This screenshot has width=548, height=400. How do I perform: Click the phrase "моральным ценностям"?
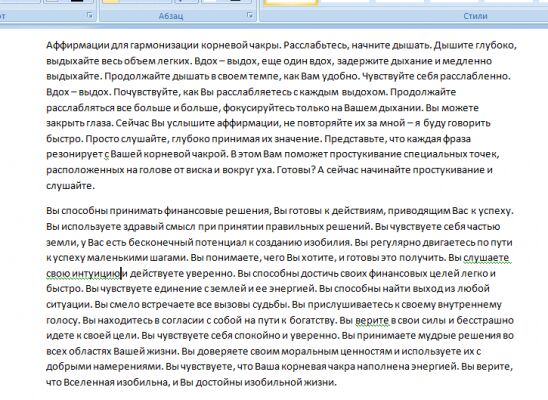coord(337,351)
